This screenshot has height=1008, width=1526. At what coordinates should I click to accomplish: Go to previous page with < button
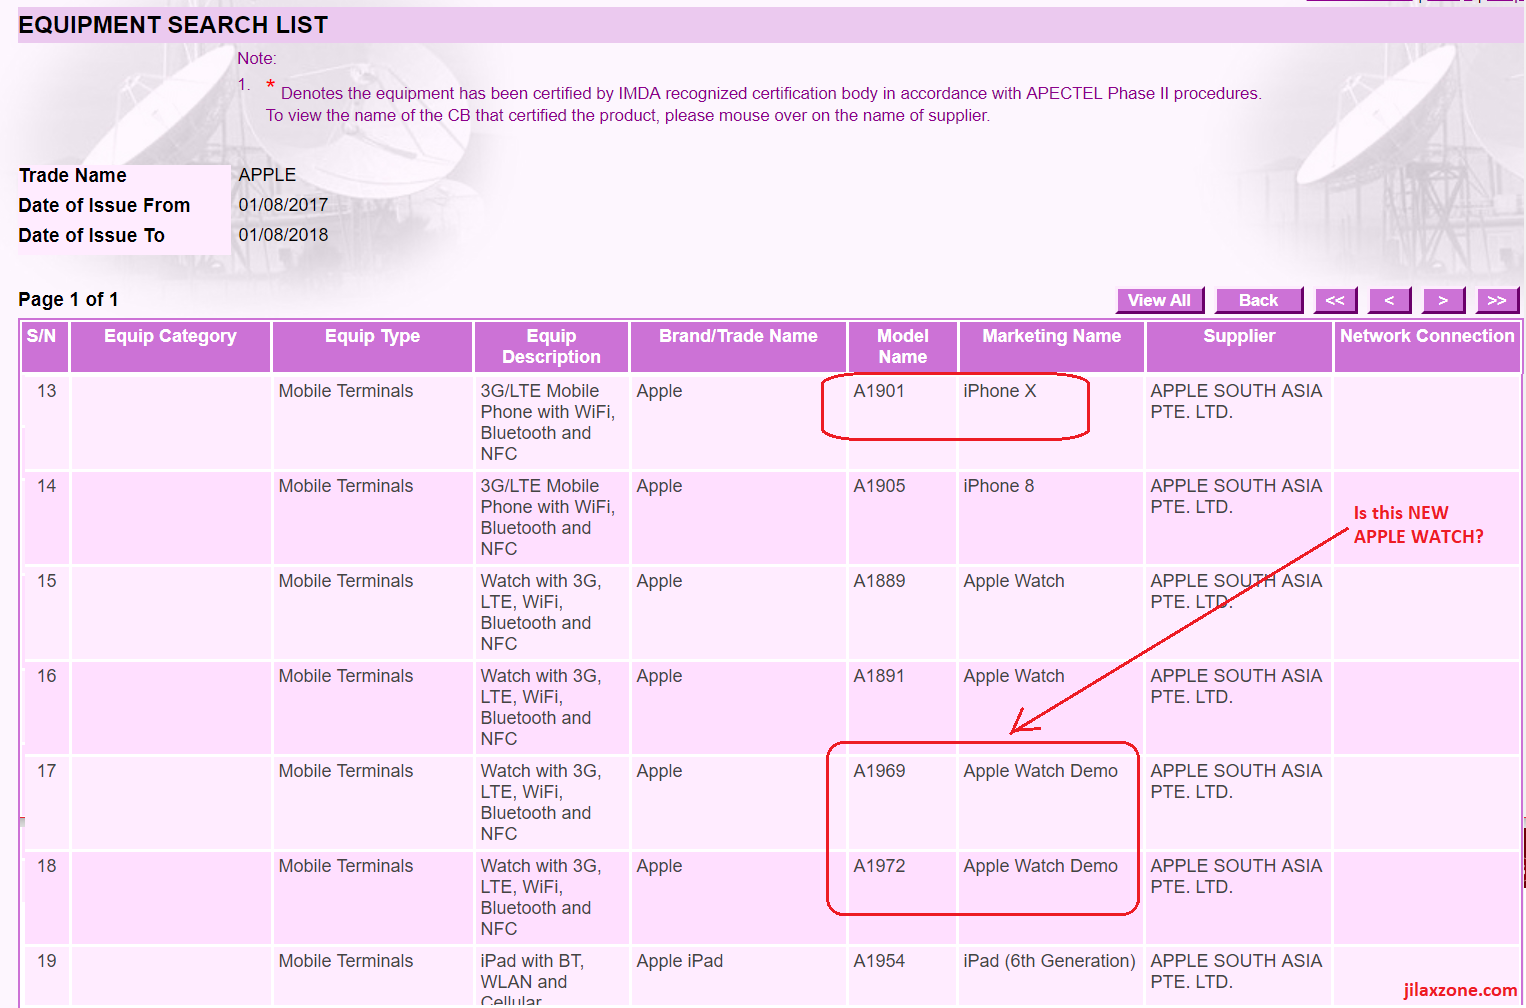click(1389, 300)
